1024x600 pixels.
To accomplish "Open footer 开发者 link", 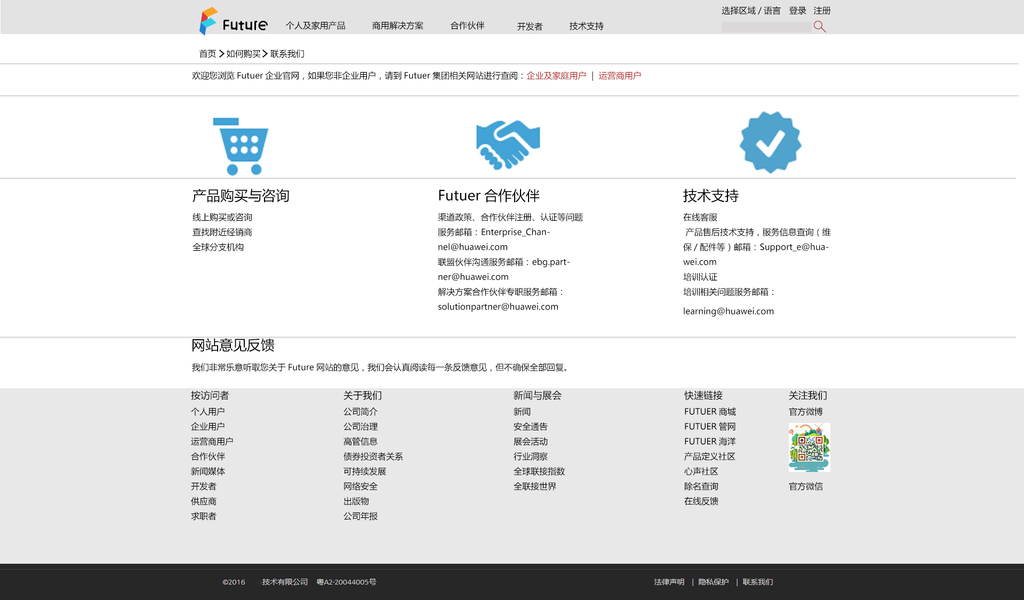I will click(204, 486).
